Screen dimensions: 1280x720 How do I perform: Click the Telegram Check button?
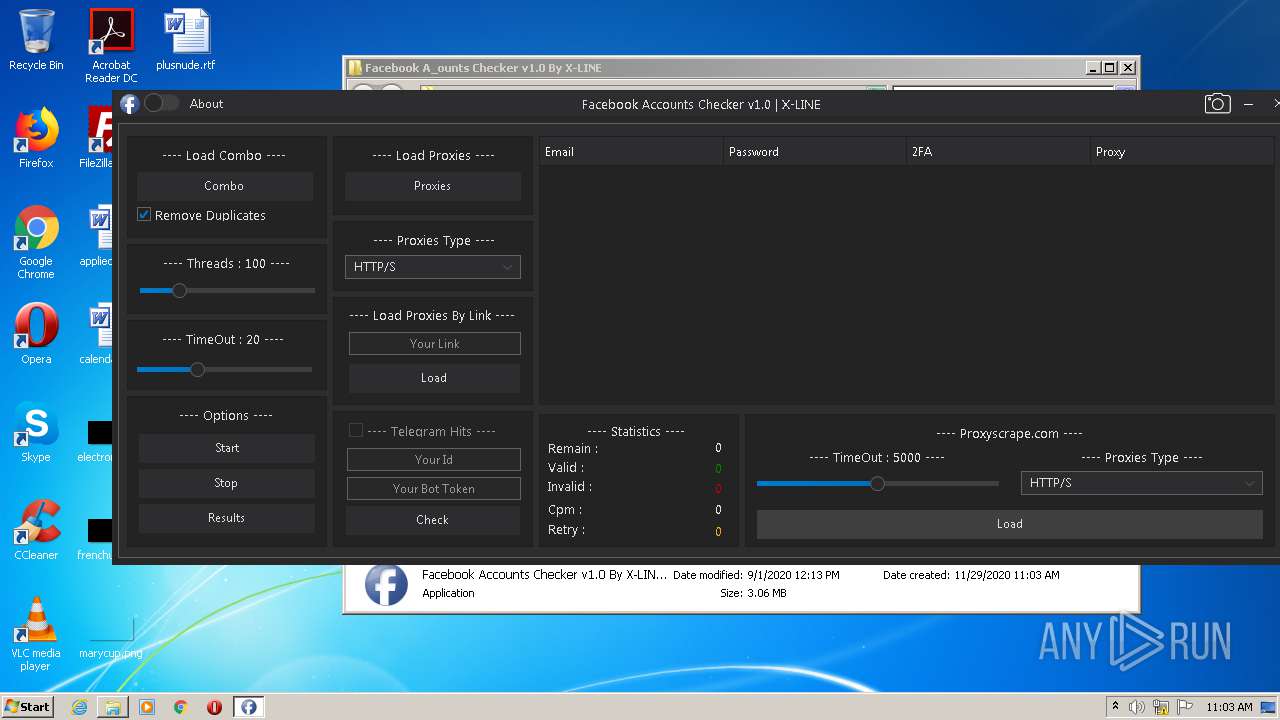(x=433, y=520)
